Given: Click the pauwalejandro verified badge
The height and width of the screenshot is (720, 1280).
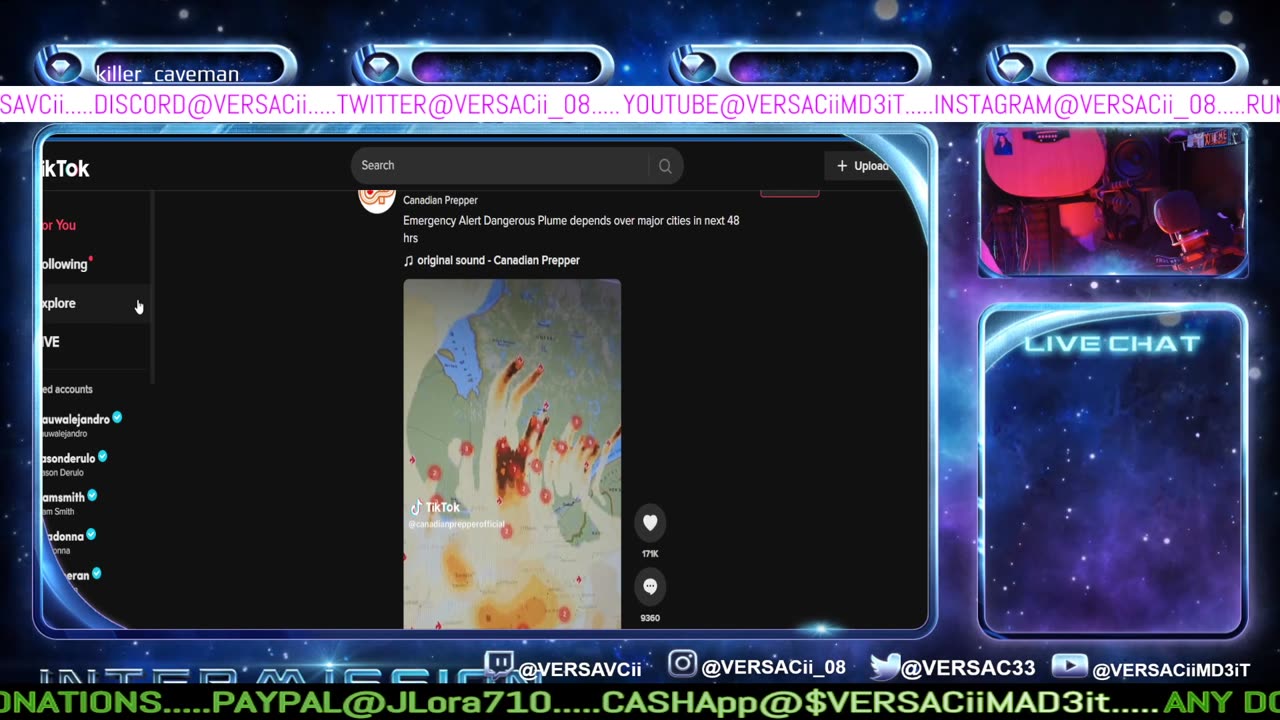Looking at the screenshot, I should [117, 418].
